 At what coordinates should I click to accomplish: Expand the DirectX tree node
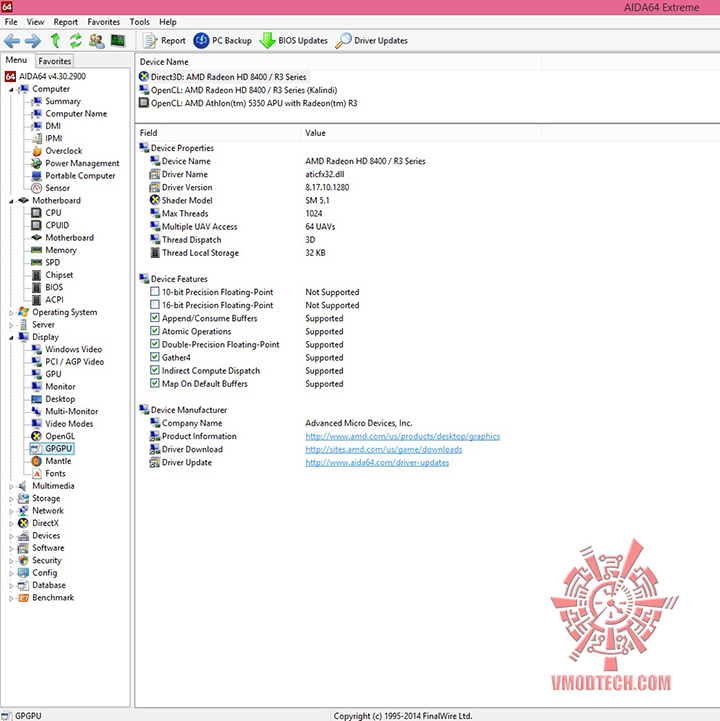pos(11,524)
